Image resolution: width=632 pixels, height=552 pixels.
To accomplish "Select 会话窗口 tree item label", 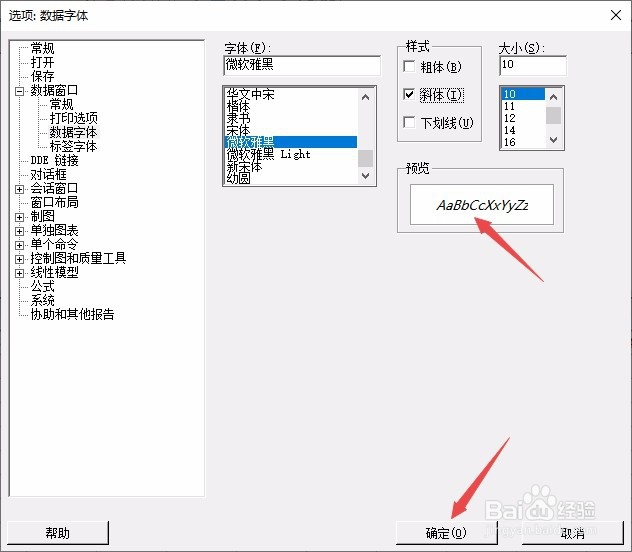I will click(54, 189).
